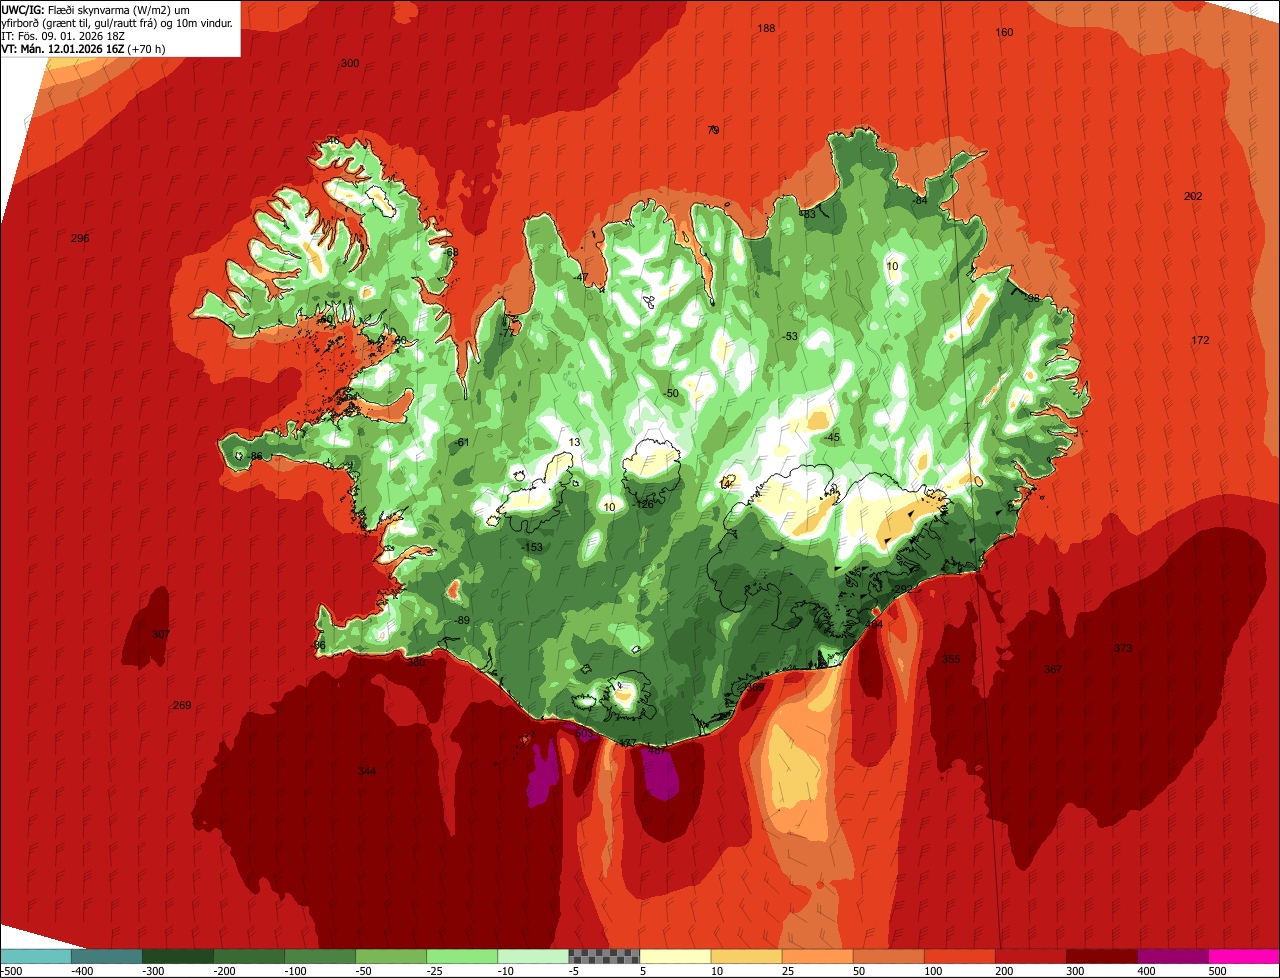Screen dimensions: 1280x978
Task: Click the dark maroon 300 to 400 swatch
Action: (1100, 956)
